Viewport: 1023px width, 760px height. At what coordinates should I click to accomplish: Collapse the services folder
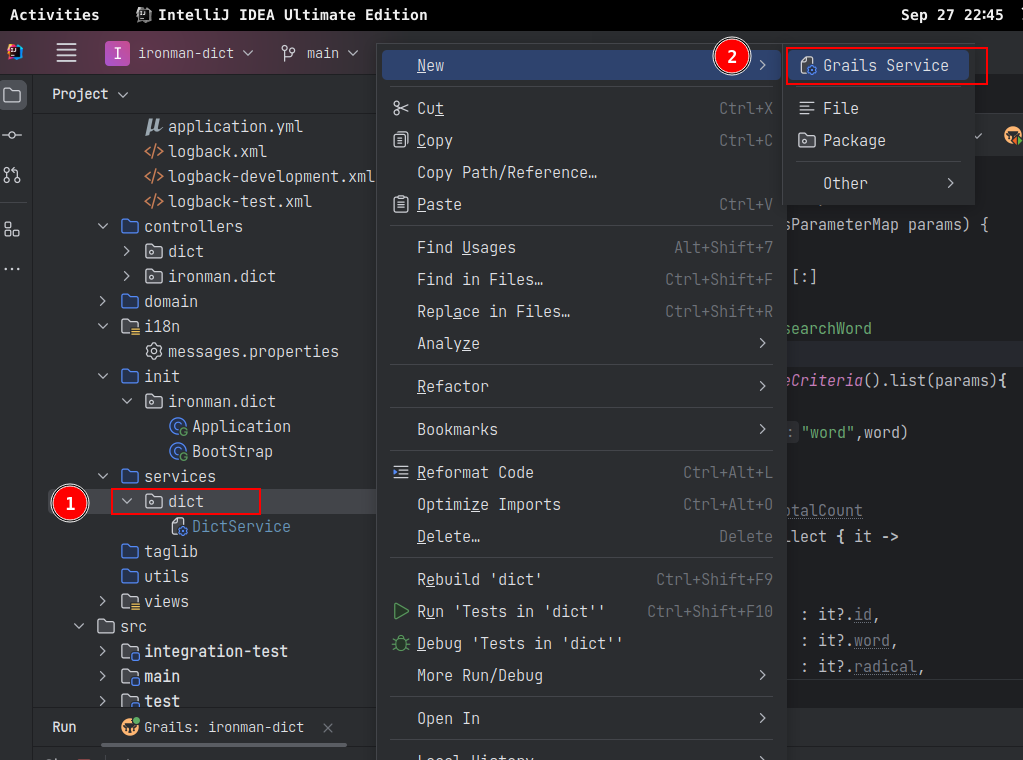click(x=103, y=476)
